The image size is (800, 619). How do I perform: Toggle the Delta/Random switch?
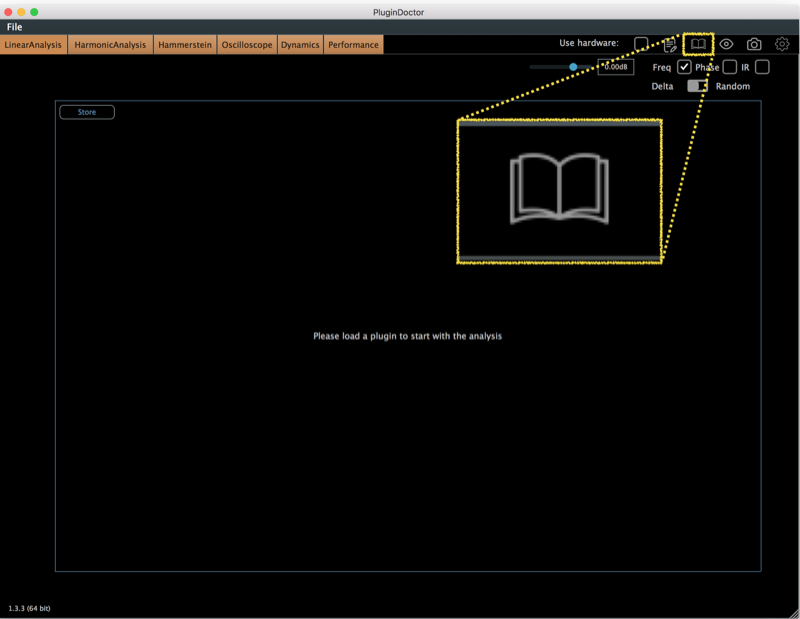697,86
